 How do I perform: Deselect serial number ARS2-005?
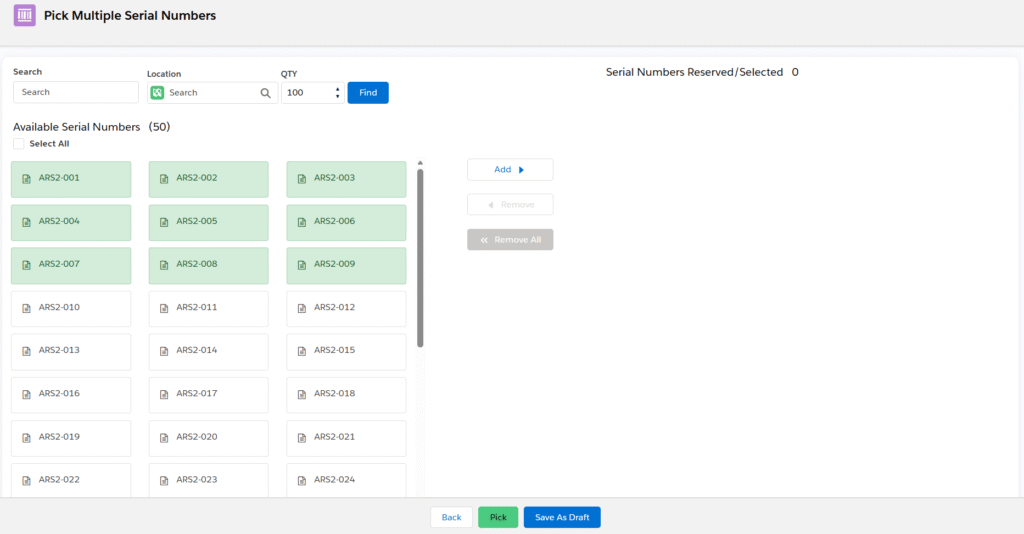point(208,222)
